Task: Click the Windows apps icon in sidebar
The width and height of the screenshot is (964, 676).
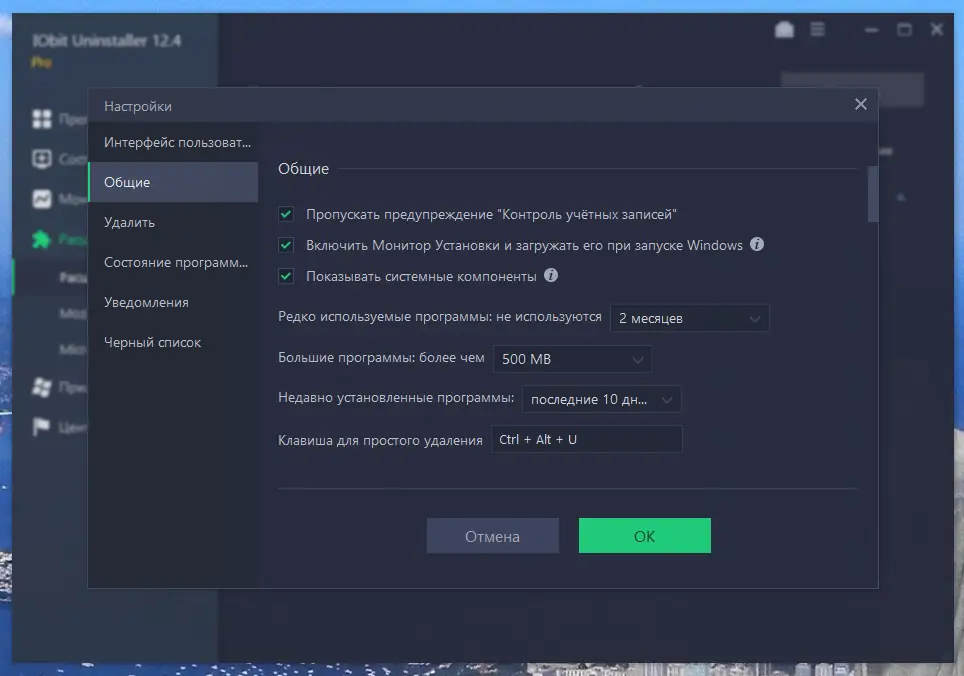Action: click(x=42, y=387)
